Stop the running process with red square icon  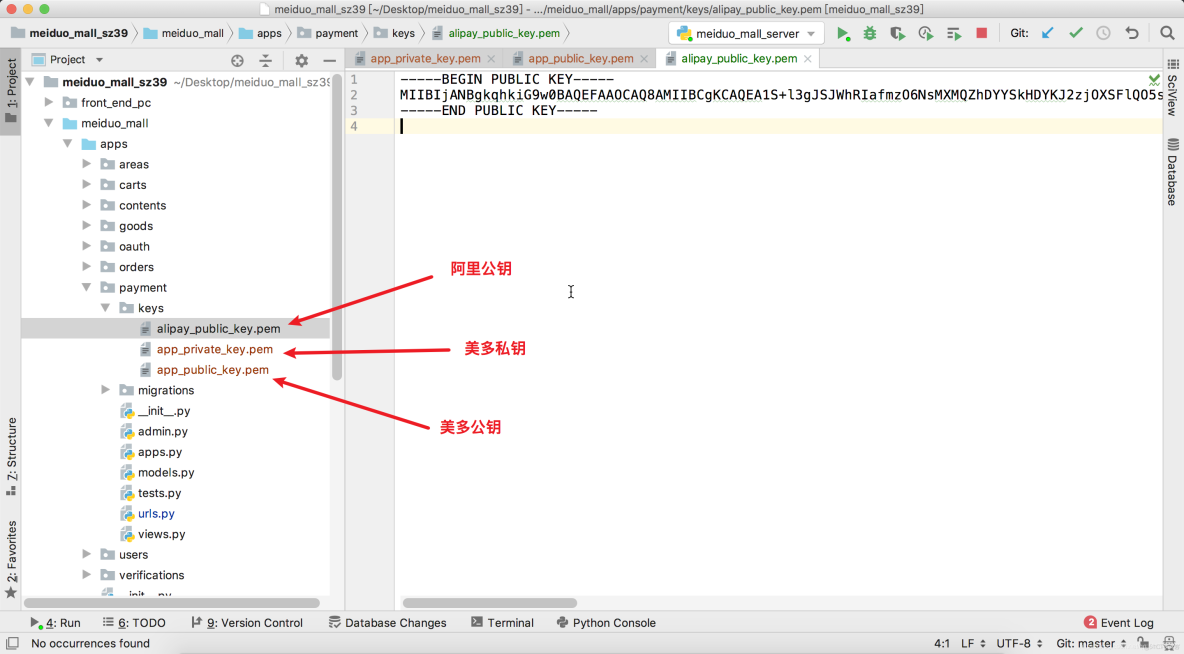click(982, 33)
